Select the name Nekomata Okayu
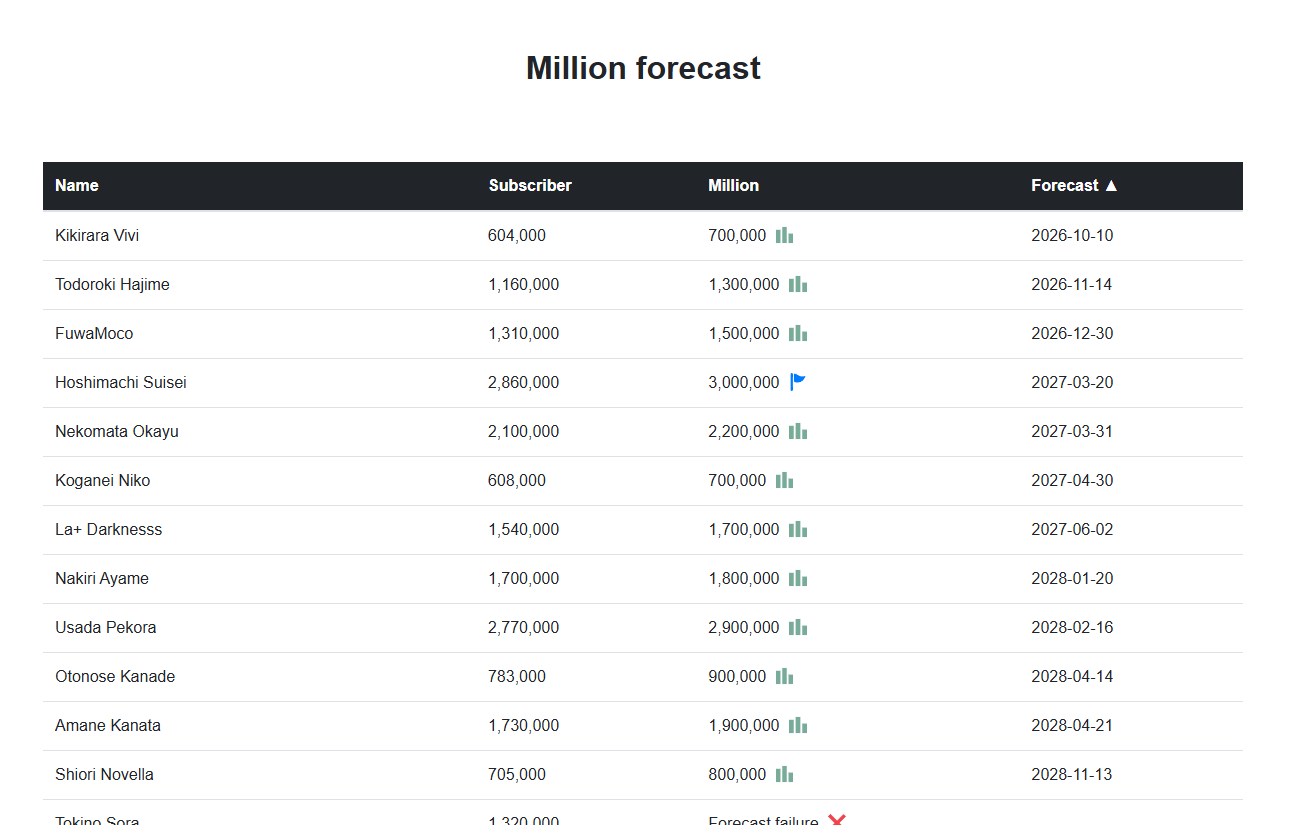This screenshot has width=1315, height=825. [x=117, y=432]
